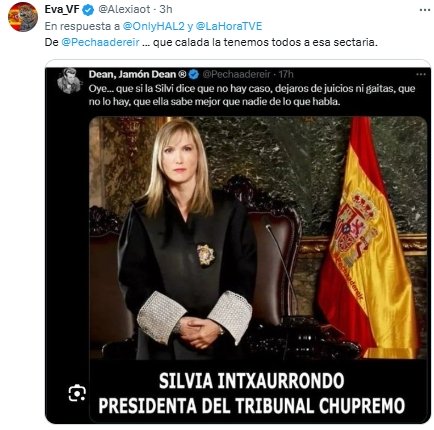The image size is (434, 430).
Task: Click the grey @Pechaadereir handle in the embedded tweet
Action: (236, 74)
